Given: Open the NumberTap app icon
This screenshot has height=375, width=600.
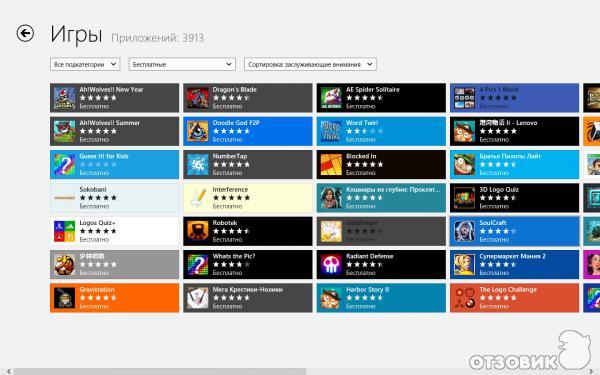Looking at the screenshot, I should tap(197, 165).
